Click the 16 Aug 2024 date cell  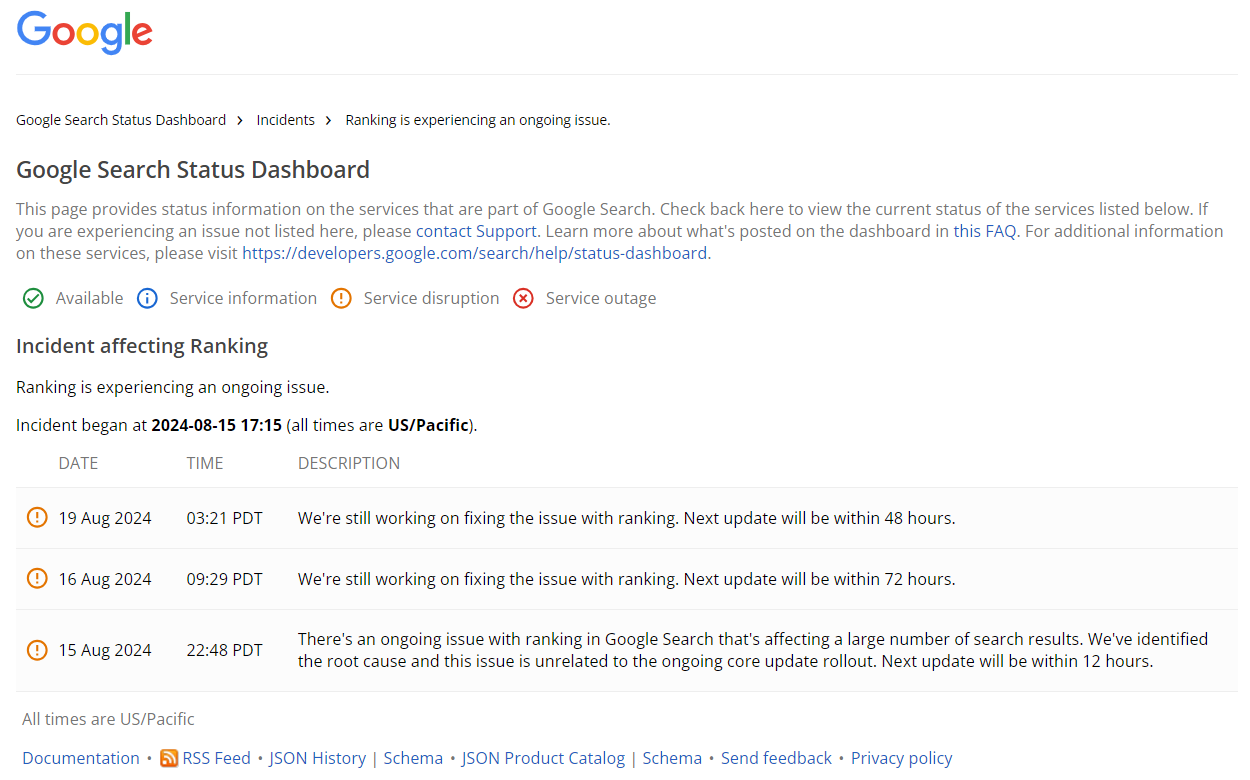click(105, 579)
